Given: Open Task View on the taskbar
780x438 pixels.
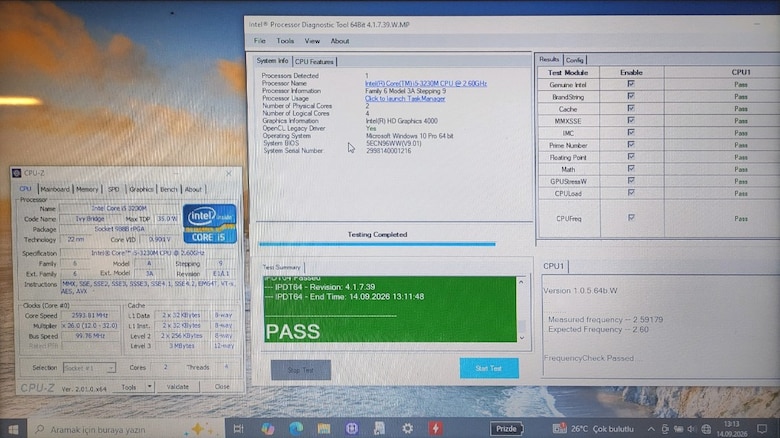Looking at the screenshot, I should coord(238,429).
